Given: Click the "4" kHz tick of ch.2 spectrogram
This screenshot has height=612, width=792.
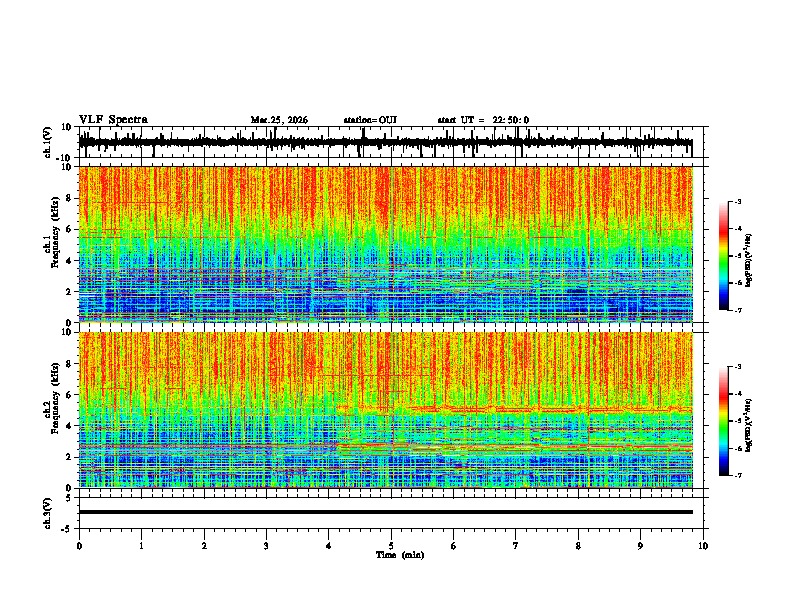Looking at the screenshot, I should coord(70,426).
